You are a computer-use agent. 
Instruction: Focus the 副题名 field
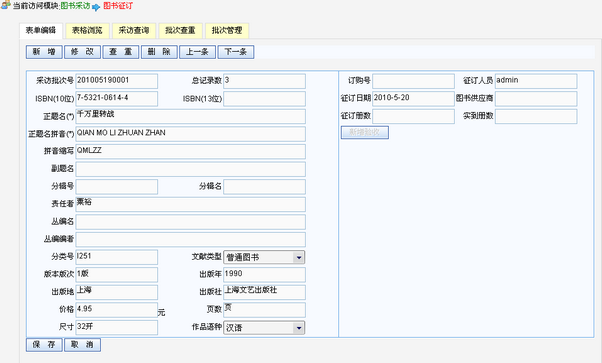click(x=190, y=169)
